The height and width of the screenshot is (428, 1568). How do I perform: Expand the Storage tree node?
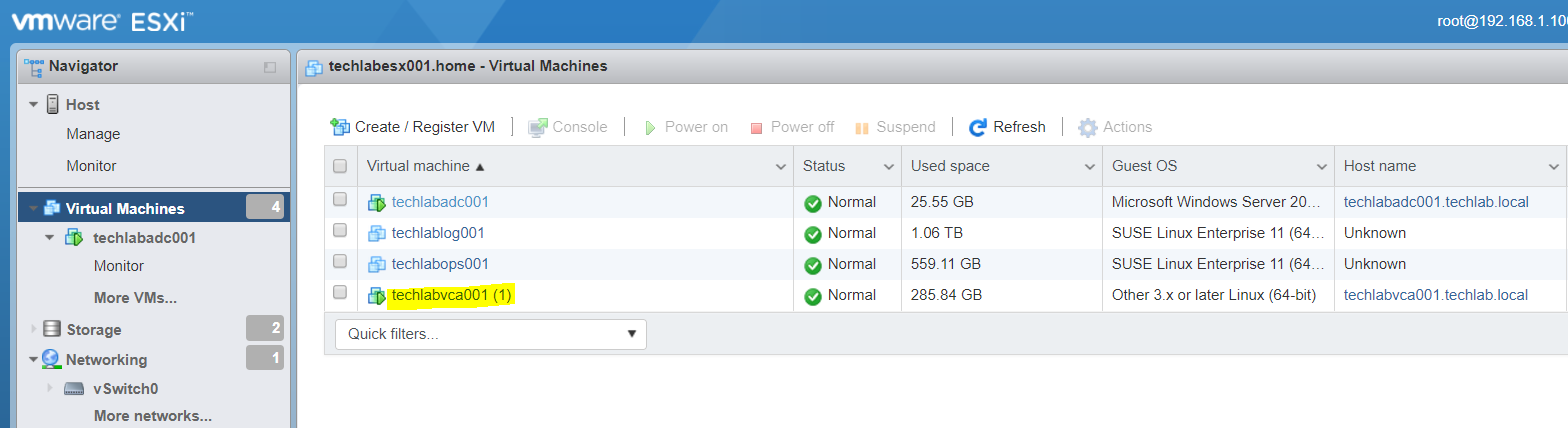(34, 329)
